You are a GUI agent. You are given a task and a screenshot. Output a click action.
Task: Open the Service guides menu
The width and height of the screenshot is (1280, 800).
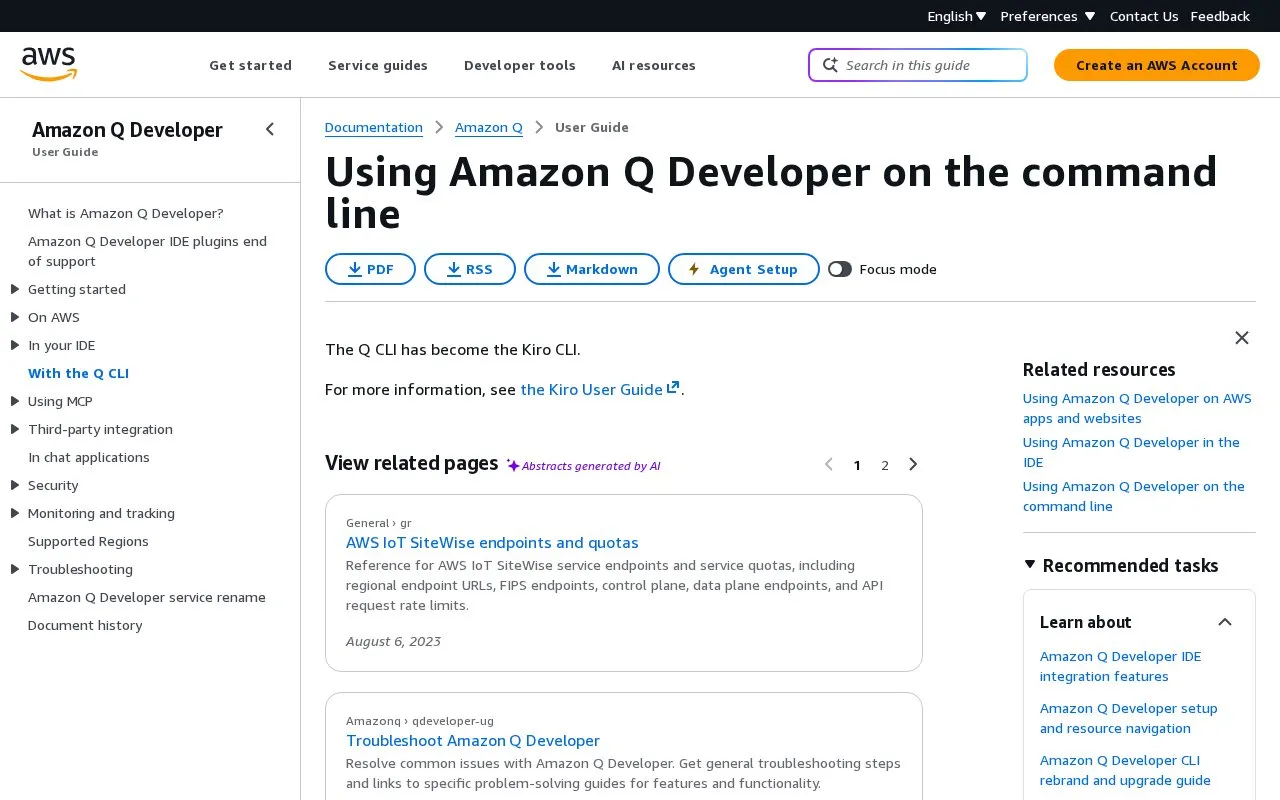(x=378, y=65)
